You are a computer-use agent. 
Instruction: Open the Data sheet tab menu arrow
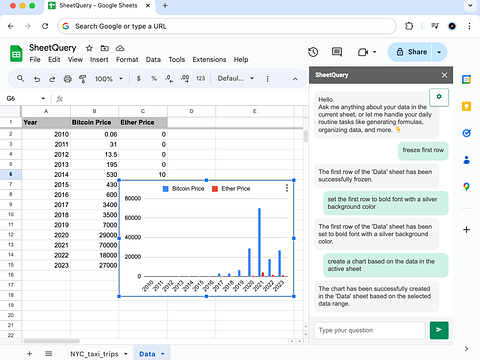point(163,354)
